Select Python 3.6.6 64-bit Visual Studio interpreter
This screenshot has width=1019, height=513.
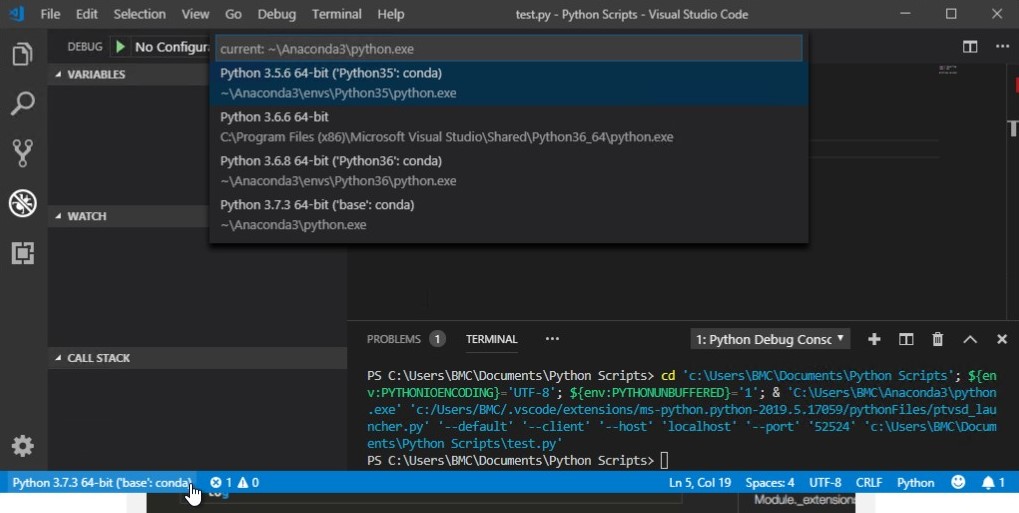pyautogui.click(x=509, y=127)
